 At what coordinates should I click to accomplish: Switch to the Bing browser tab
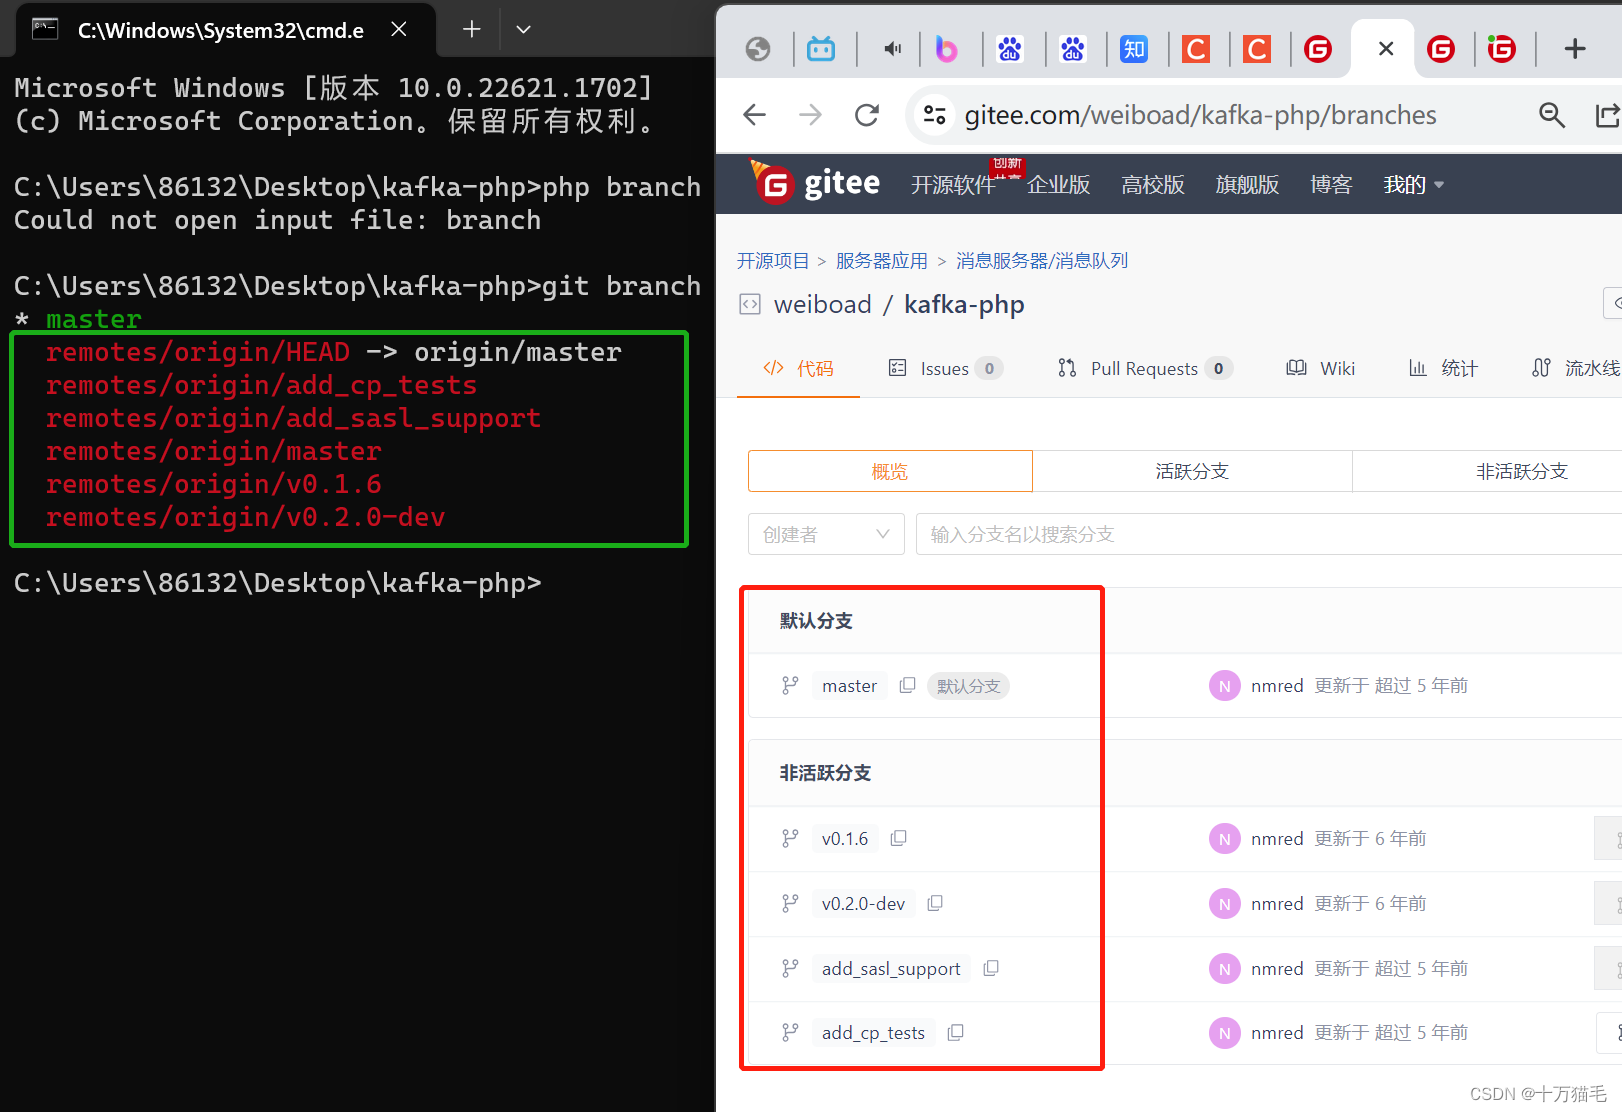click(x=946, y=48)
